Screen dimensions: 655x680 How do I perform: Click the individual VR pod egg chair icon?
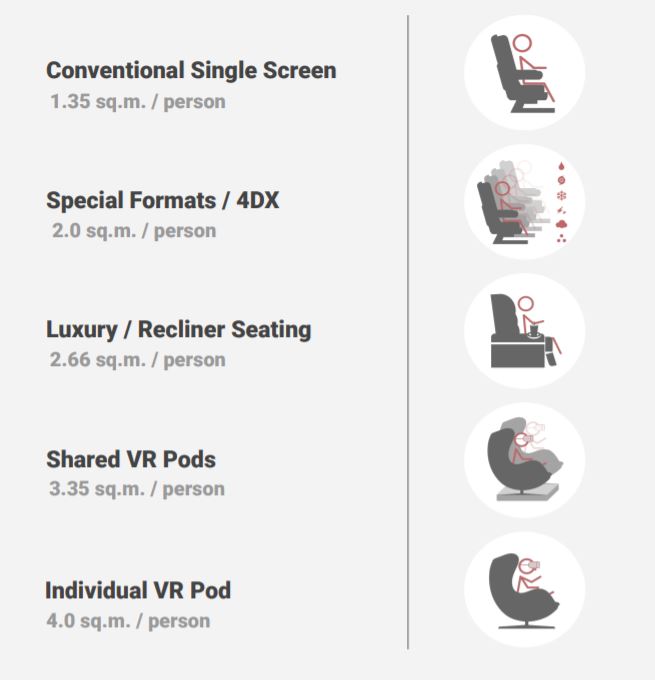coord(522,590)
